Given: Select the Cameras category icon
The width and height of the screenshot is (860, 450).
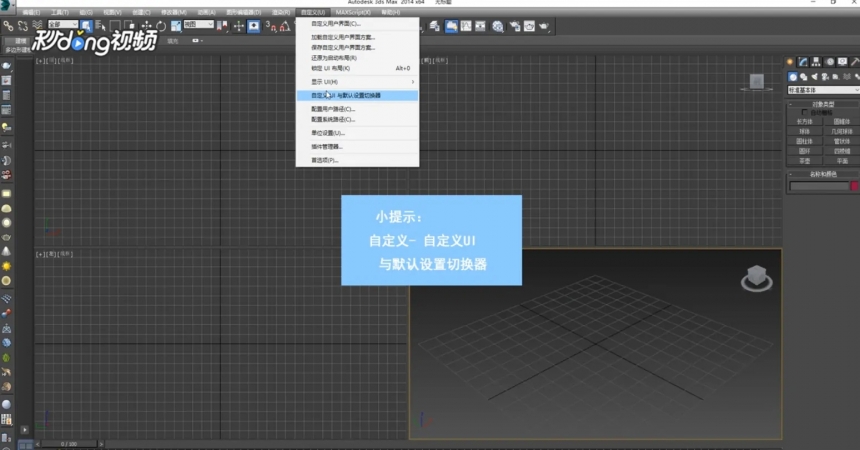Looking at the screenshot, I should pyautogui.click(x=824, y=77).
